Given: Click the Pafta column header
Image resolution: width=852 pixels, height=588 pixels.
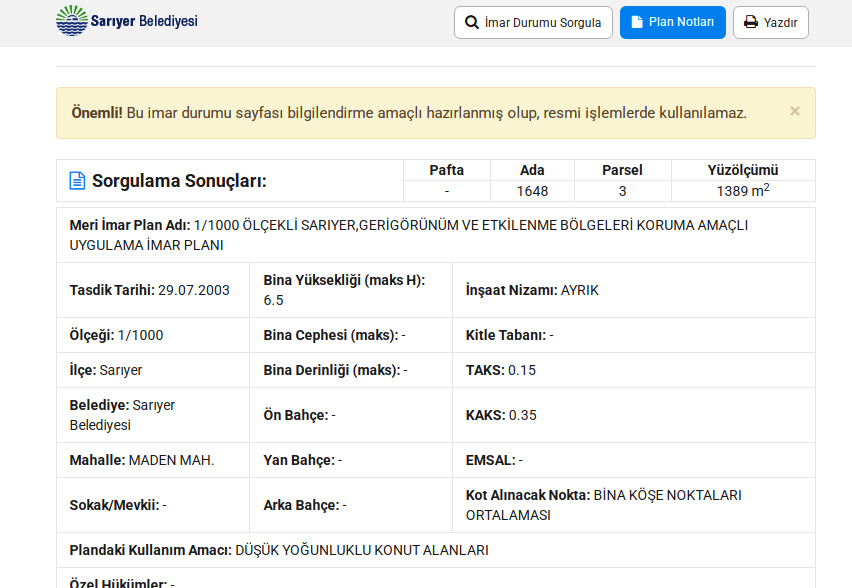Looking at the screenshot, I should click(x=447, y=170).
